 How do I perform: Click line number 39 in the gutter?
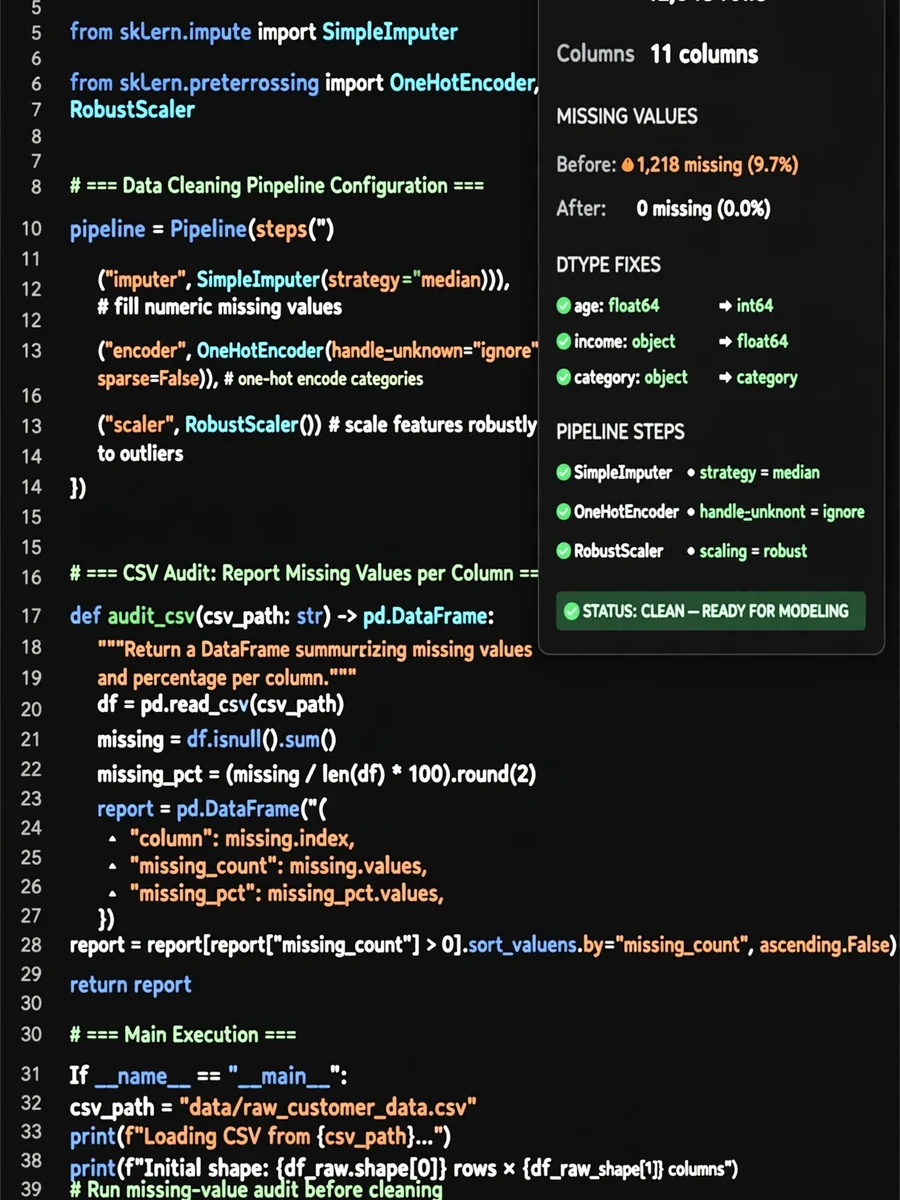[x=31, y=1188]
